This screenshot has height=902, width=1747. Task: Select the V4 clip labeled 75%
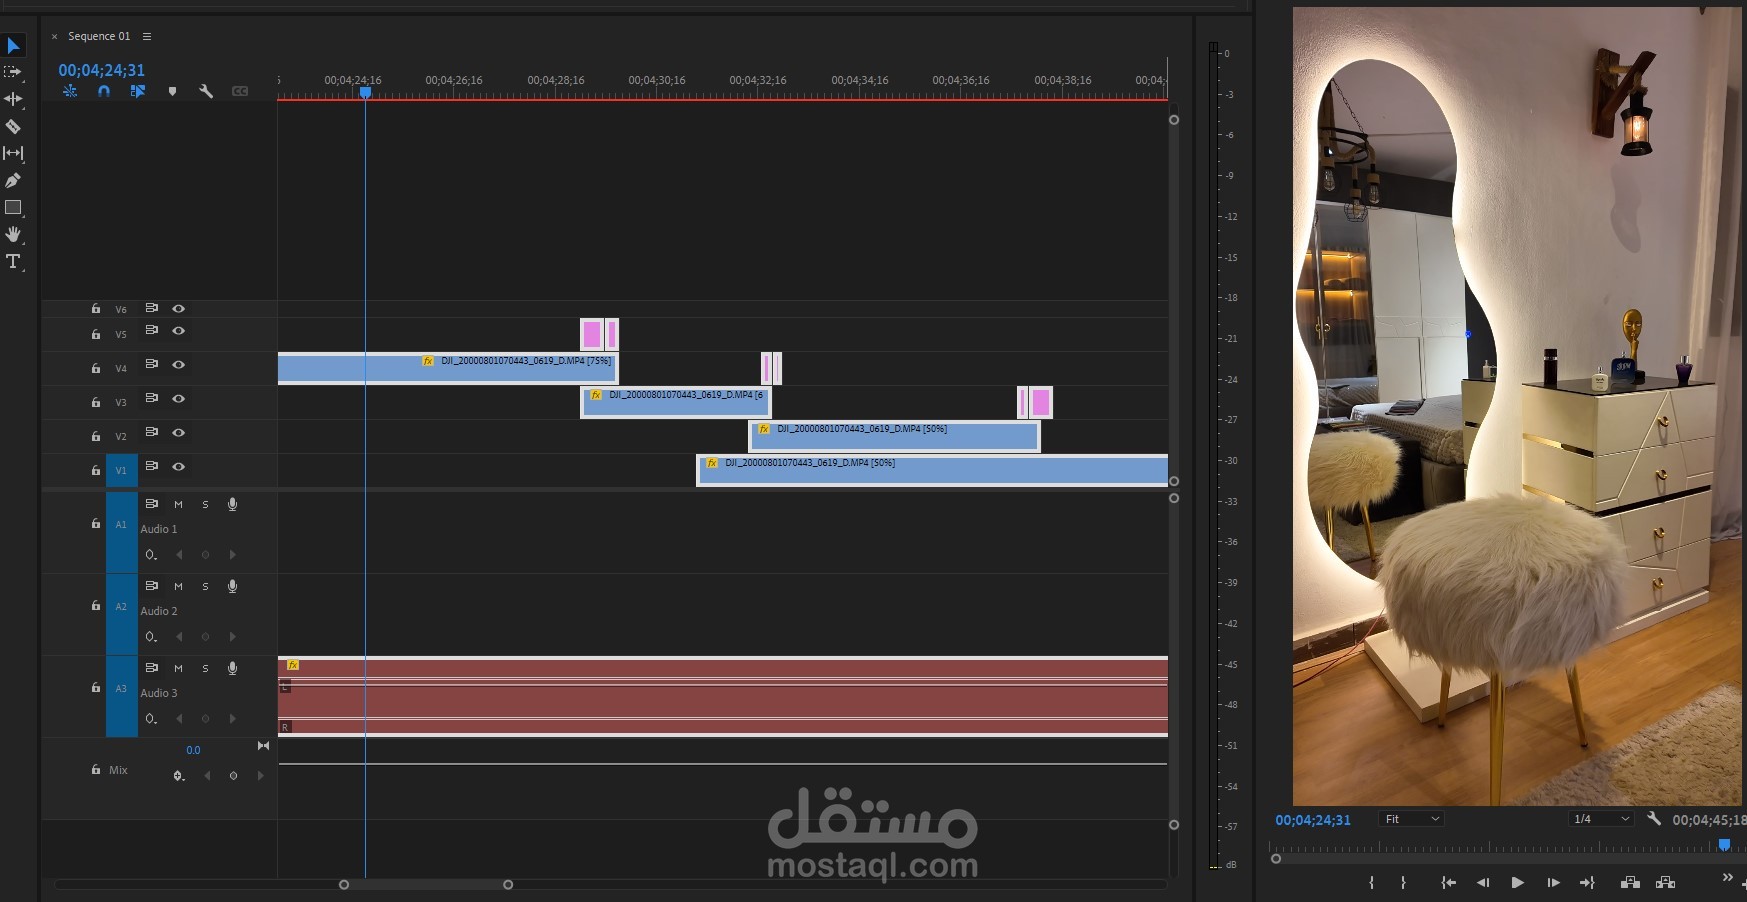click(447, 368)
